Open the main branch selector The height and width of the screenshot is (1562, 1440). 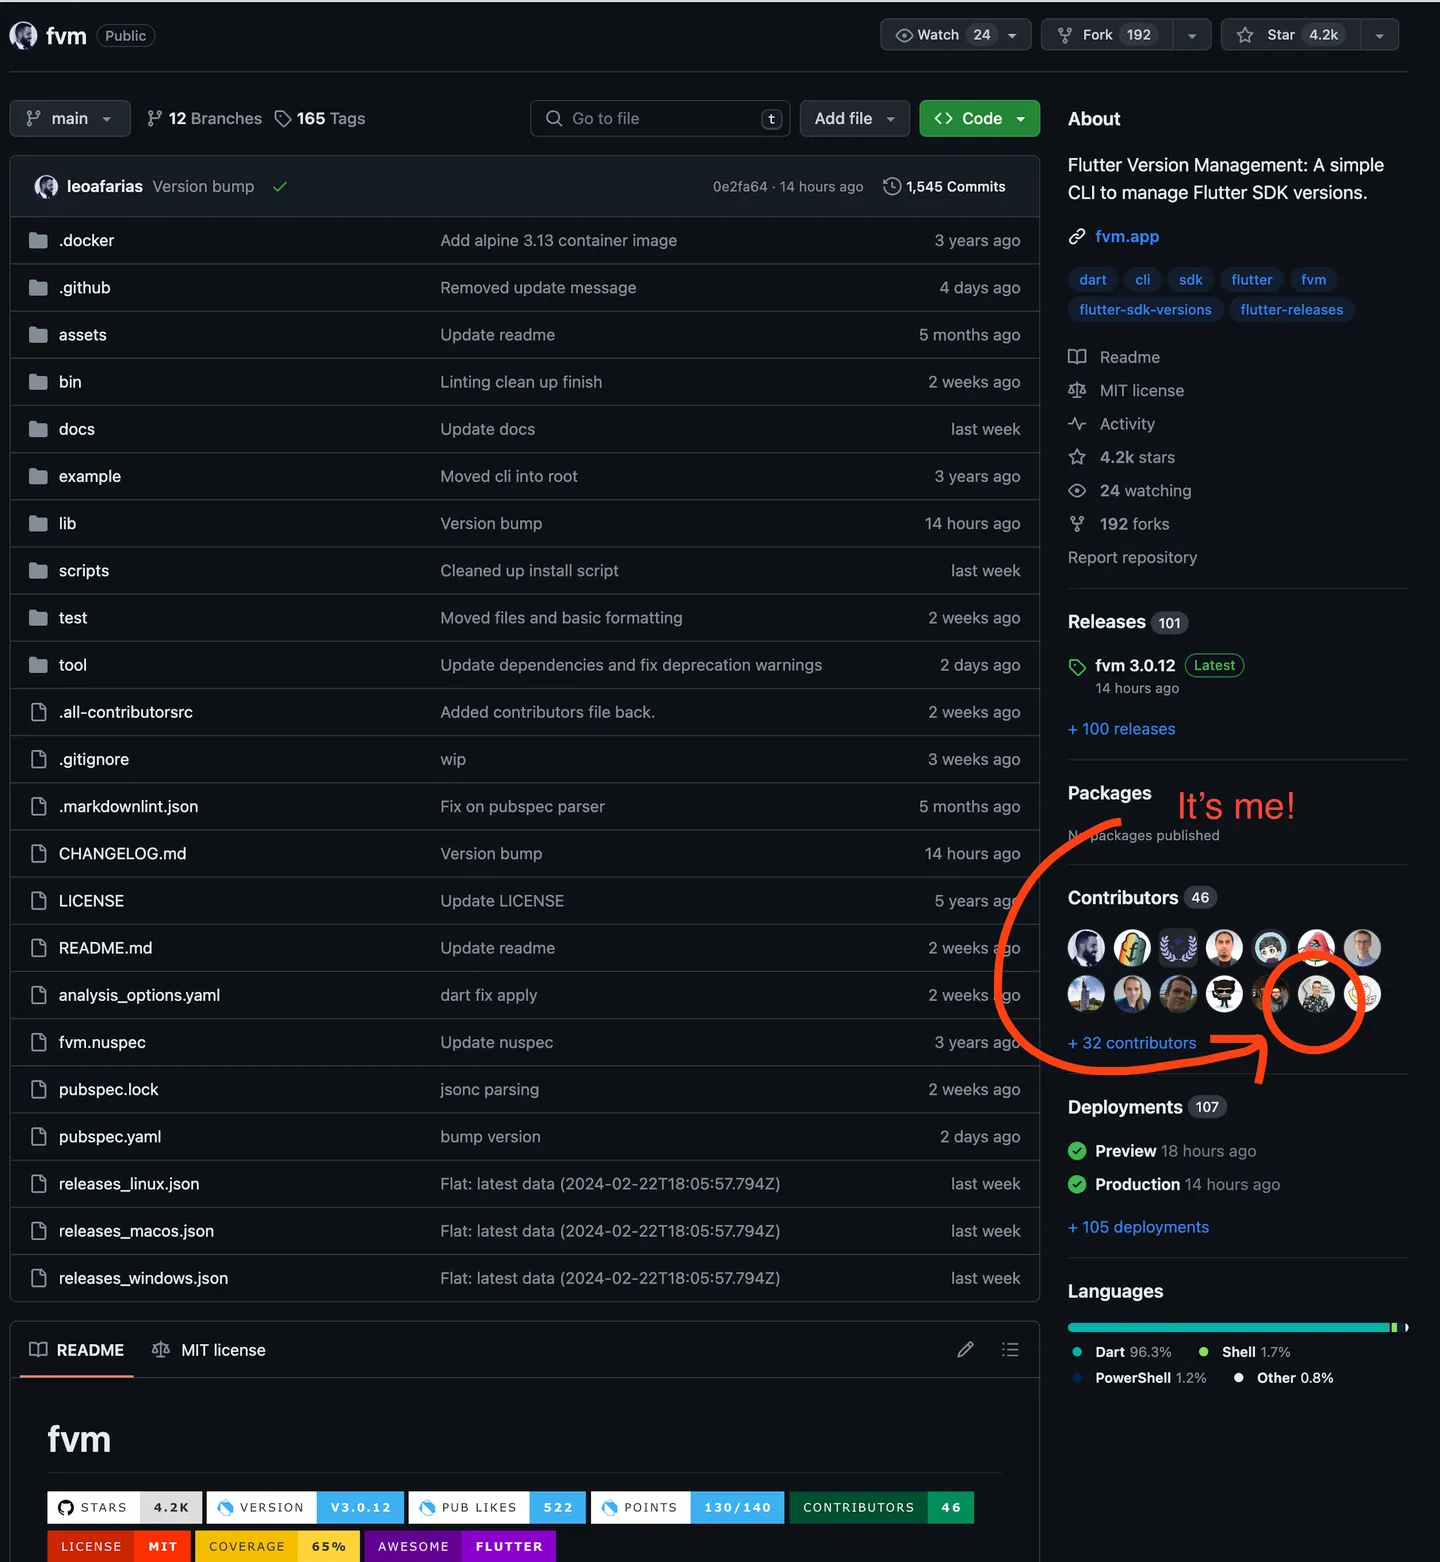coord(70,118)
